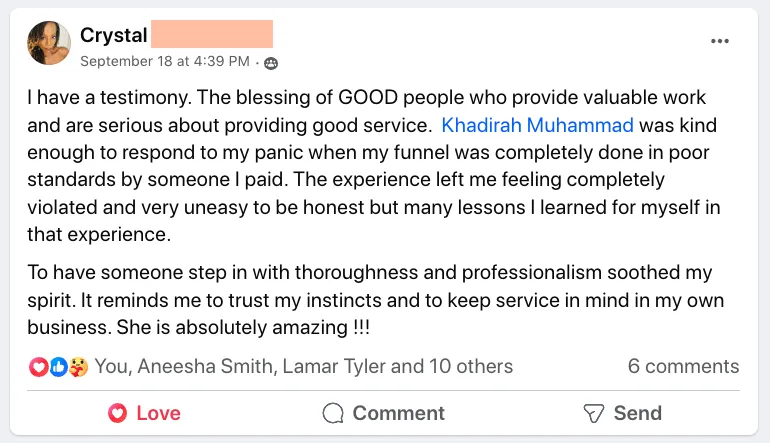Visit Khadirah Muhammad's tagged profile
770x443 pixels.
tap(537, 126)
